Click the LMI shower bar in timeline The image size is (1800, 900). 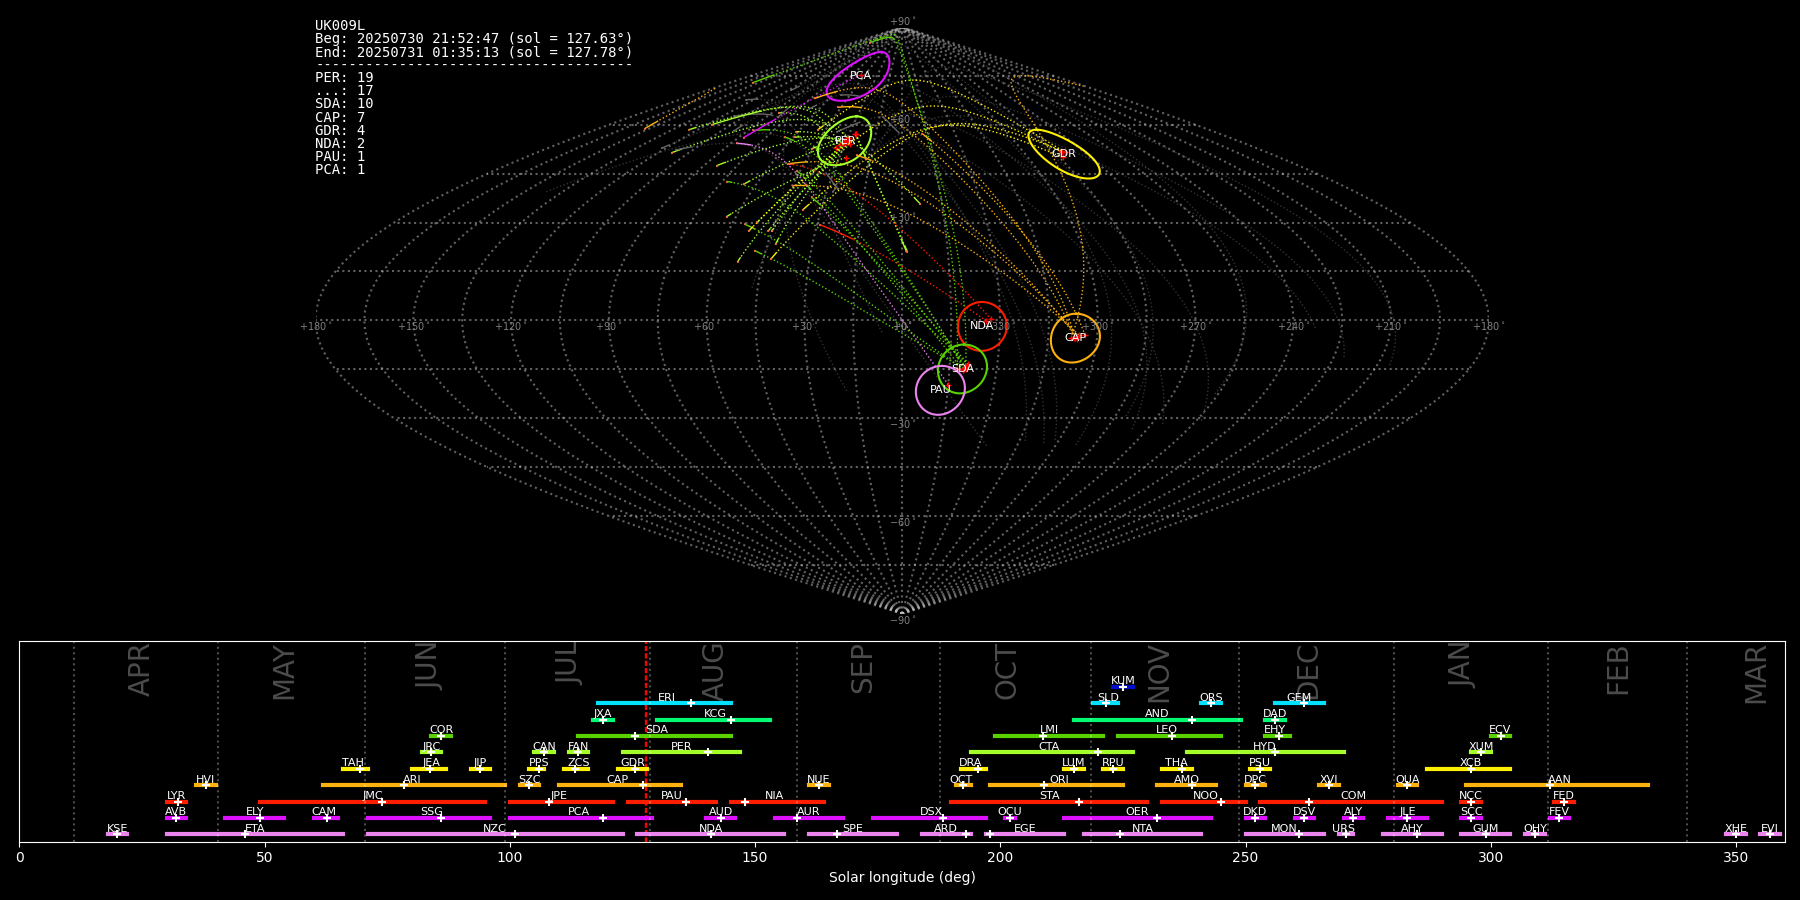tap(1049, 736)
